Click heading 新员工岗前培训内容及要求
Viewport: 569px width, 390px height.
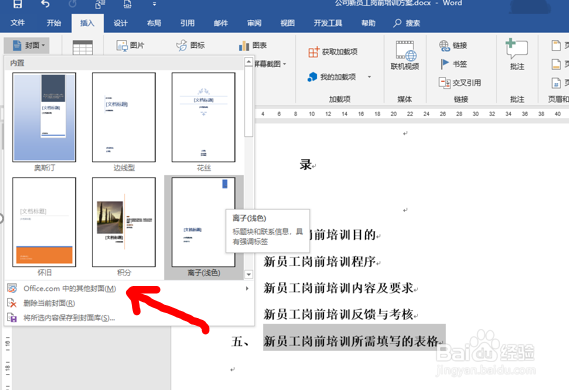click(x=339, y=288)
